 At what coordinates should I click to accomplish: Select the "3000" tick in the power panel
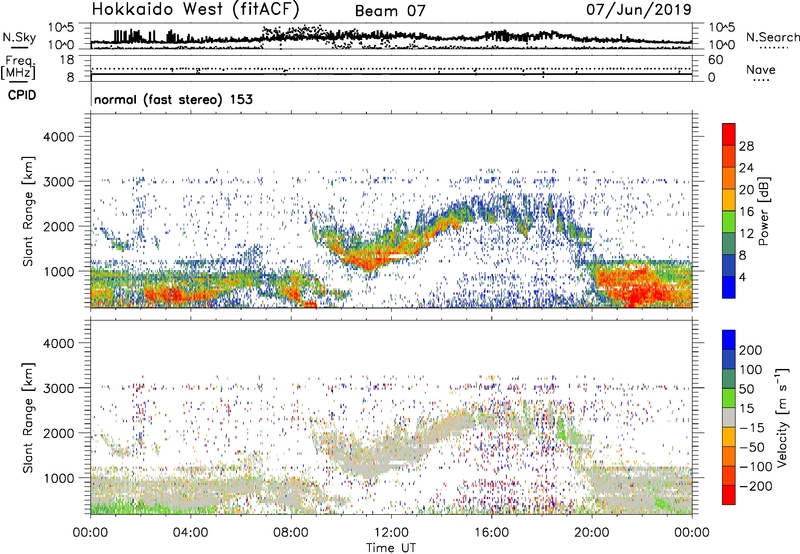(58, 182)
